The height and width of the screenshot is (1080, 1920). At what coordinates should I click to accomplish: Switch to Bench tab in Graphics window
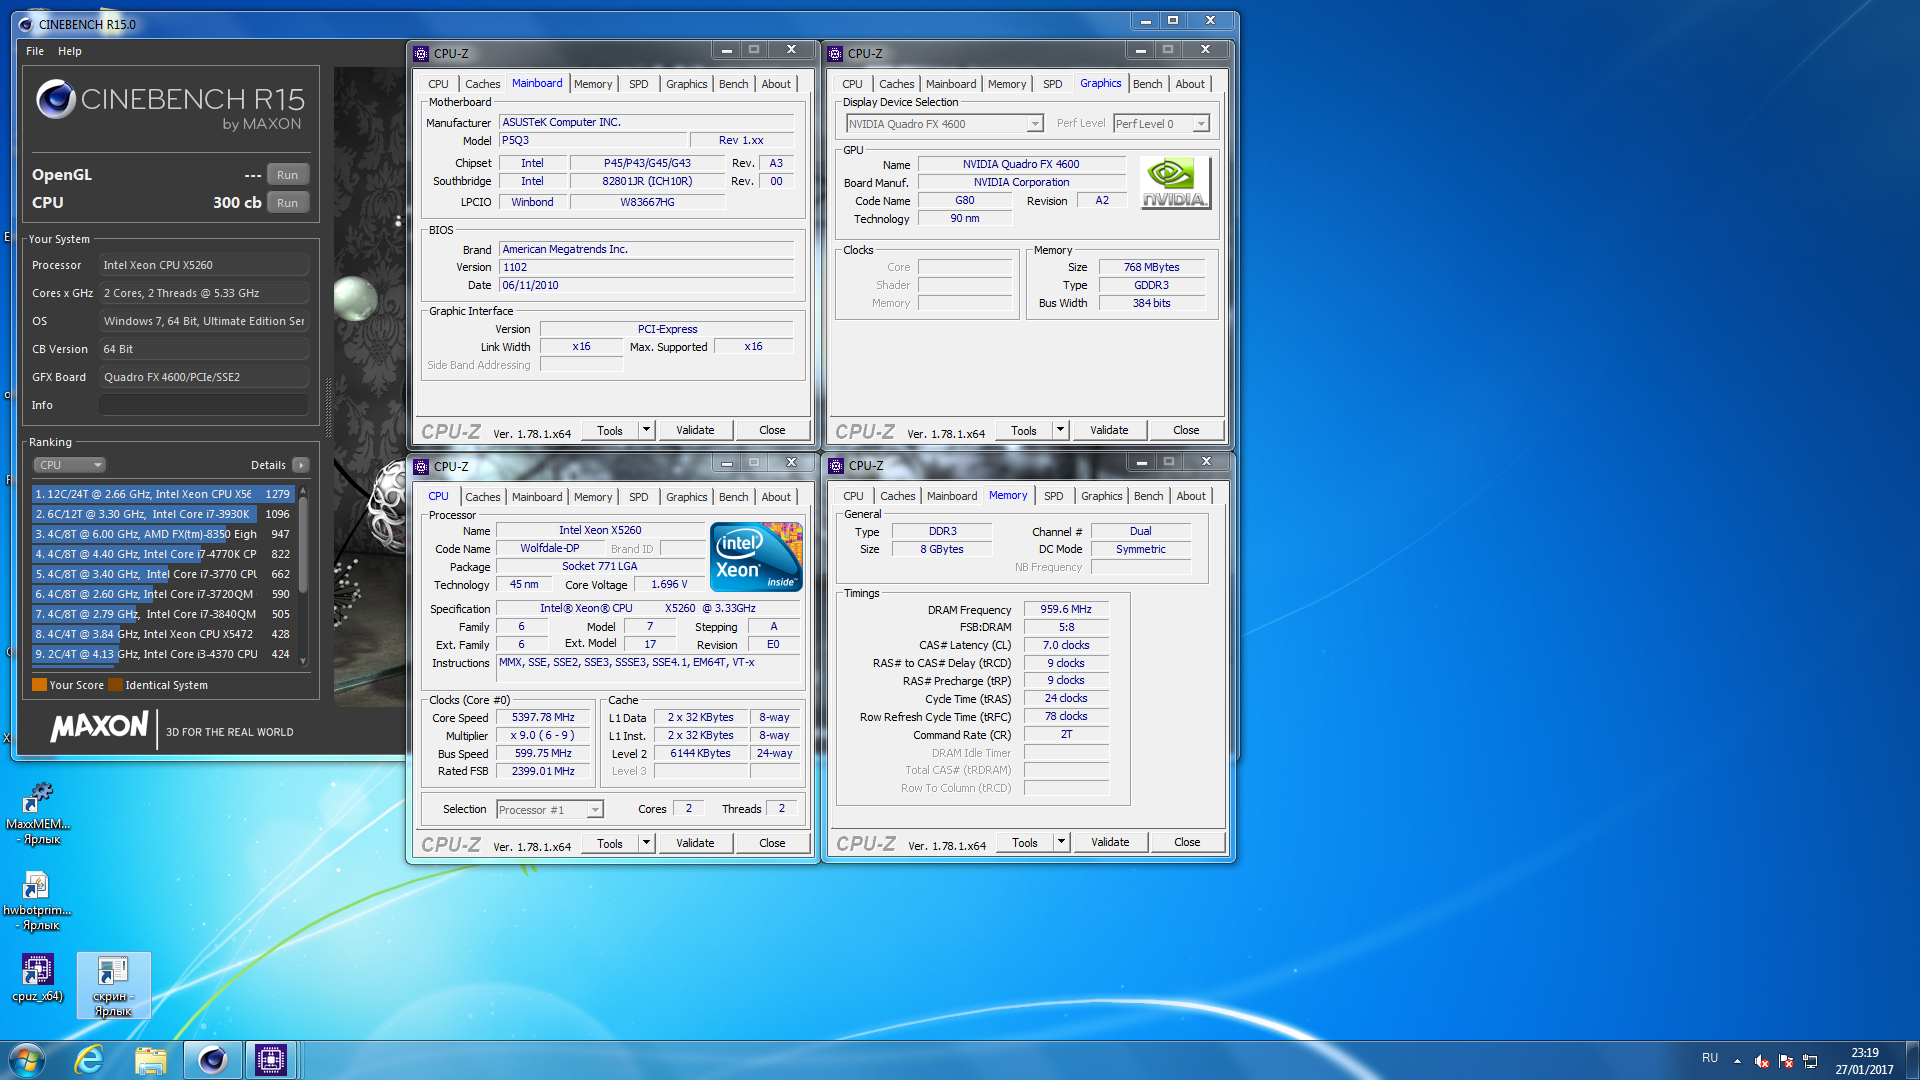(1147, 84)
